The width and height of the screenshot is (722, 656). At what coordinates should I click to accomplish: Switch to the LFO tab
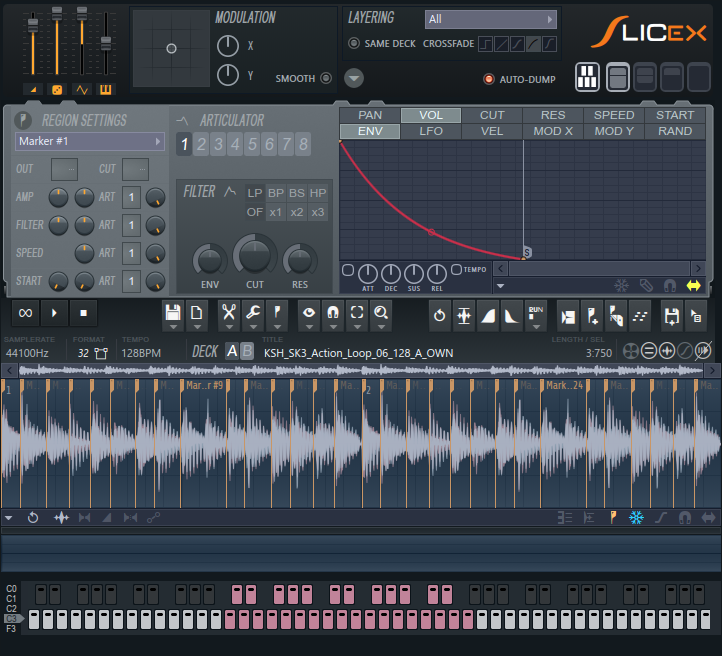point(431,131)
